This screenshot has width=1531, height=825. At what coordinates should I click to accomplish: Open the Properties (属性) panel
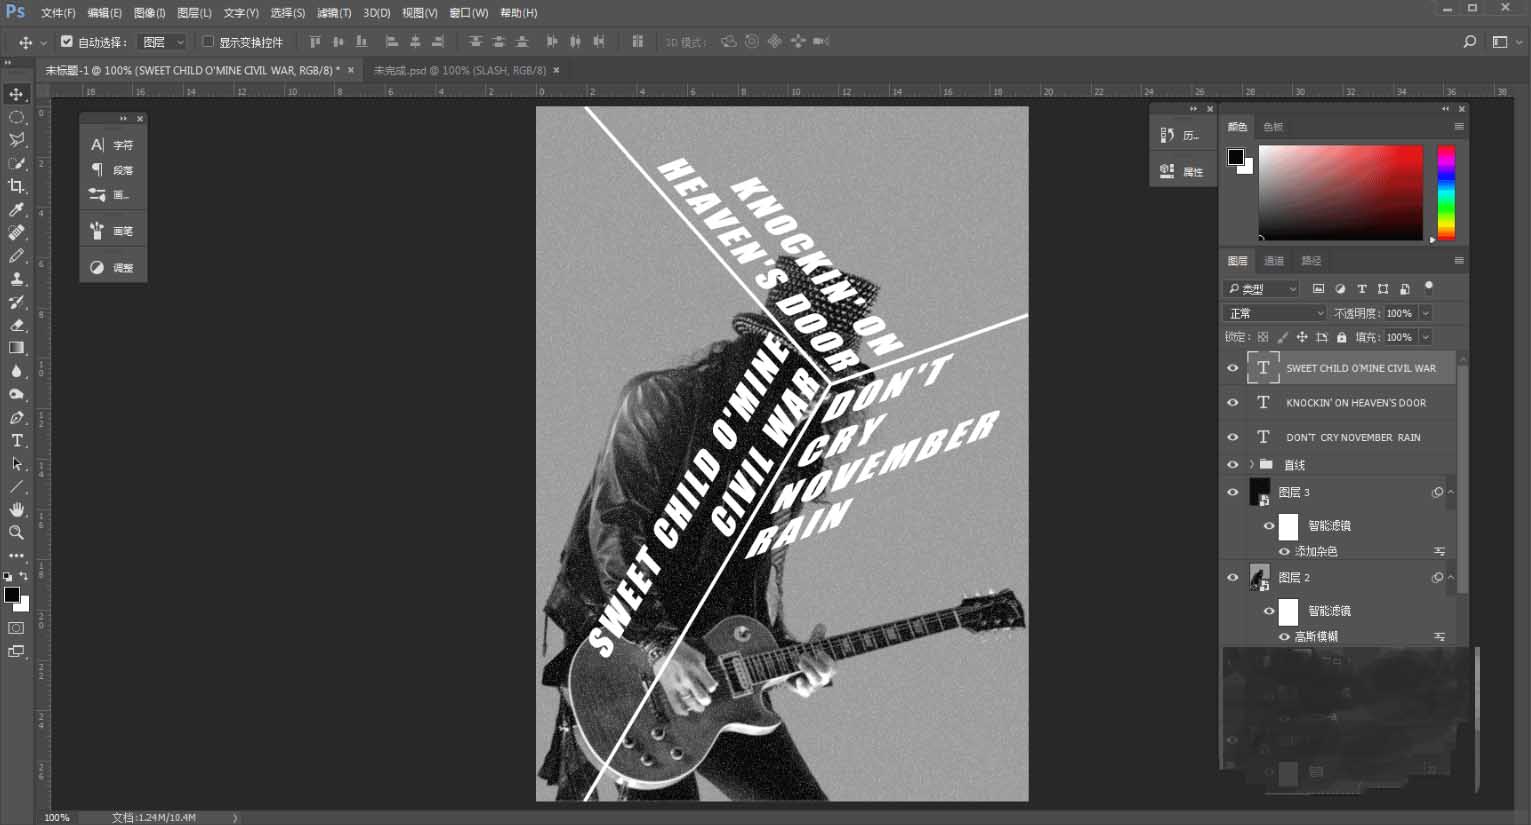(1180, 171)
